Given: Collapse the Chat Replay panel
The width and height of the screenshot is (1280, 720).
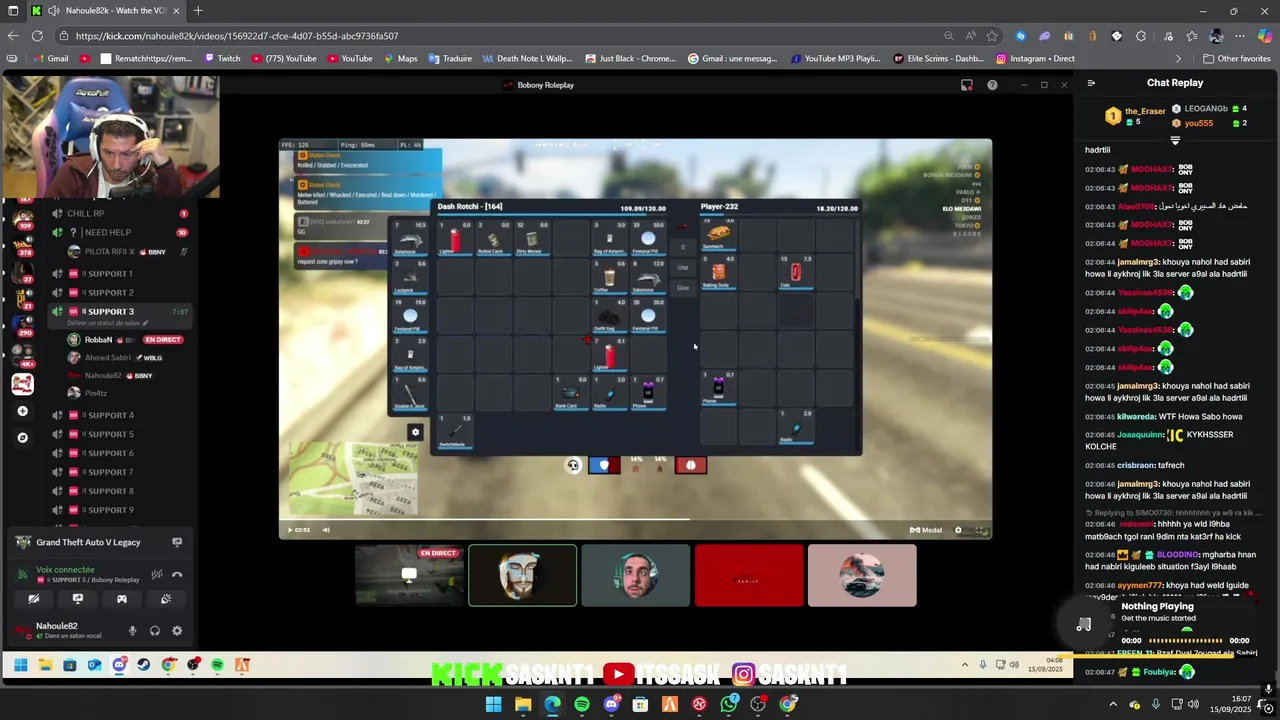Looking at the screenshot, I should point(1091,83).
